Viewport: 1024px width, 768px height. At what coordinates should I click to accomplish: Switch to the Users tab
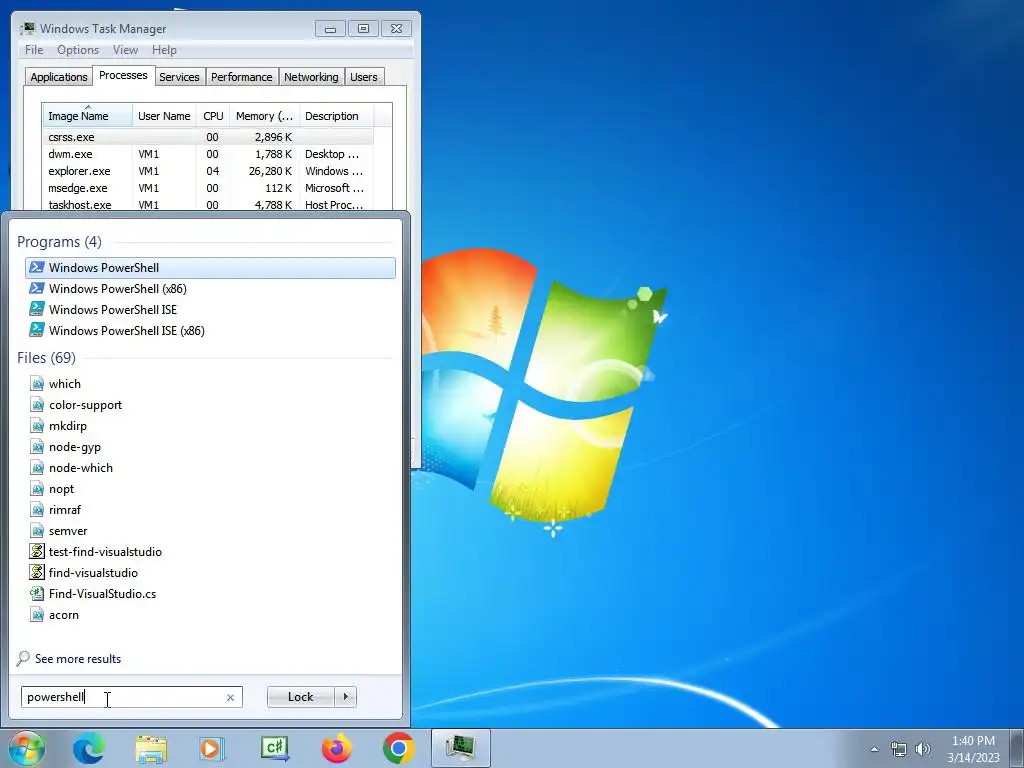coord(364,77)
